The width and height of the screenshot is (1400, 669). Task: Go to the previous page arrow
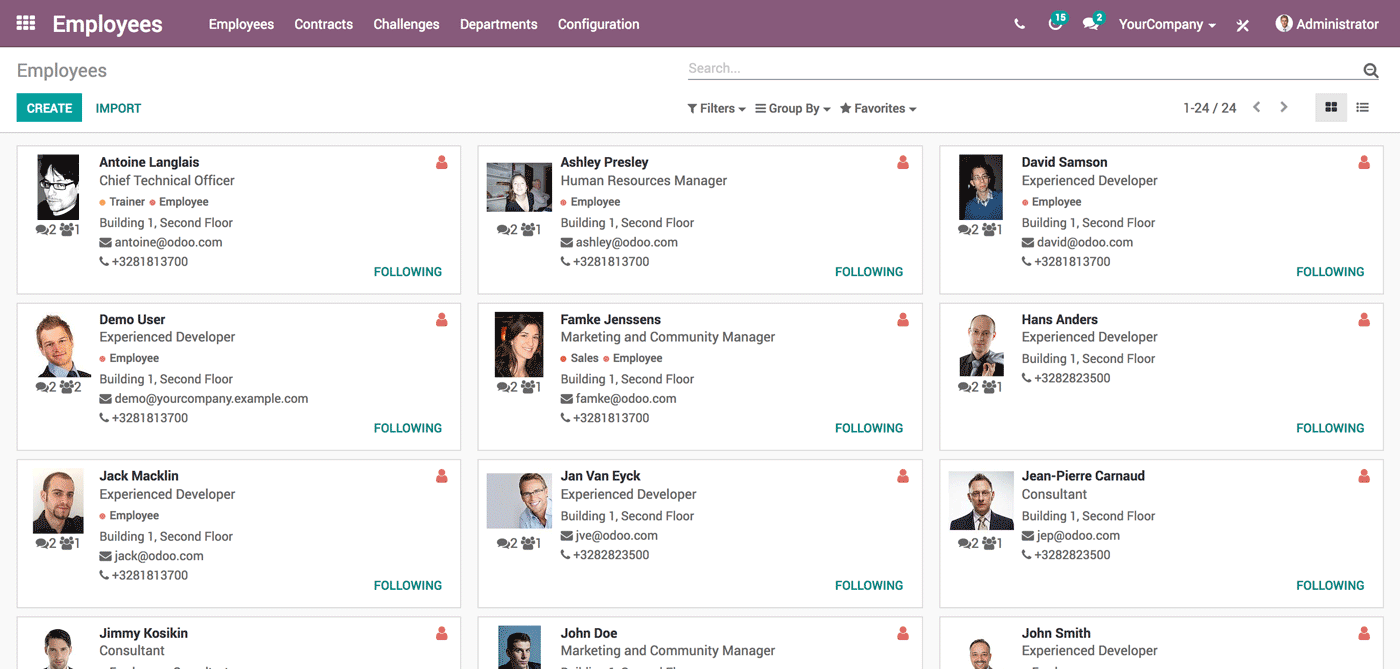coord(1257,108)
